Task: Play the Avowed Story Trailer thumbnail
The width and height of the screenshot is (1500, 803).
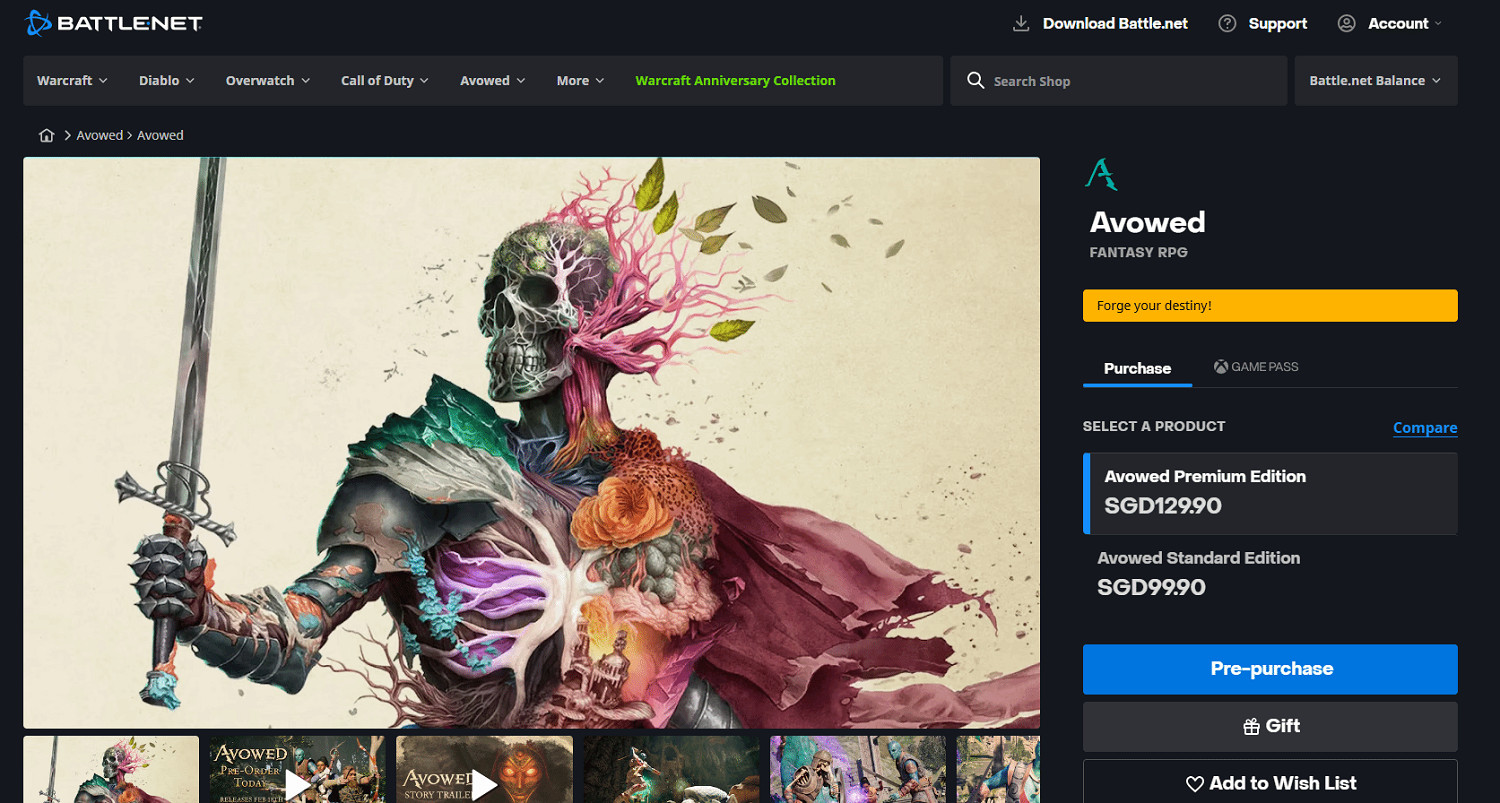Action: pyautogui.click(x=484, y=770)
